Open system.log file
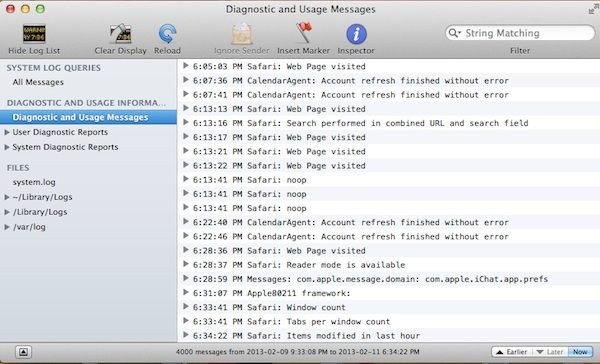 coord(34,182)
